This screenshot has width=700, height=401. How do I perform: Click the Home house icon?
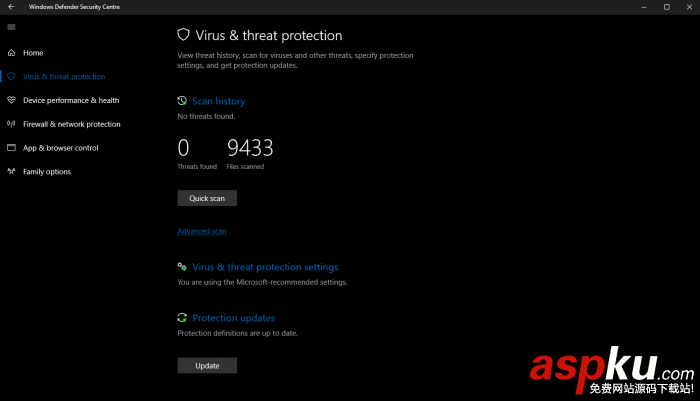coord(11,52)
